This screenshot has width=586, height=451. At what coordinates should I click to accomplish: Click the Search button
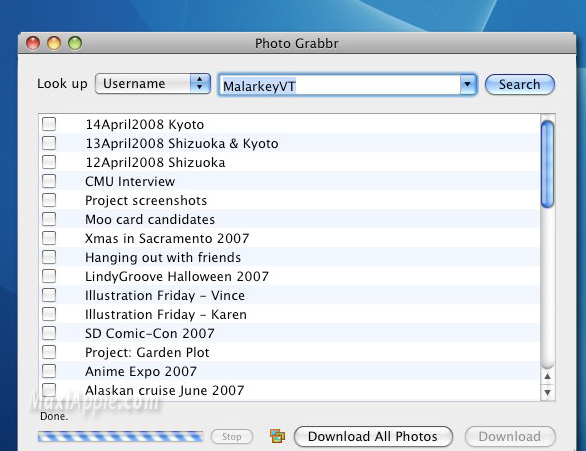(519, 84)
